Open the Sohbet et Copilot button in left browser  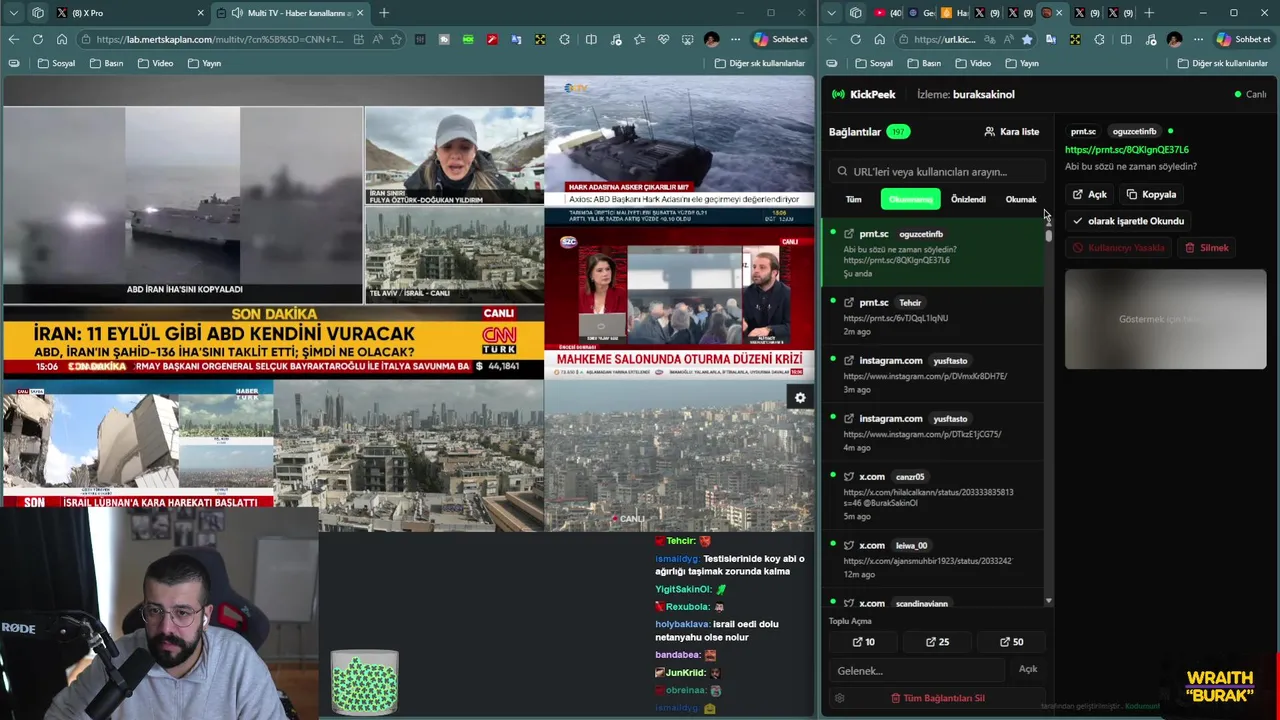pos(781,39)
